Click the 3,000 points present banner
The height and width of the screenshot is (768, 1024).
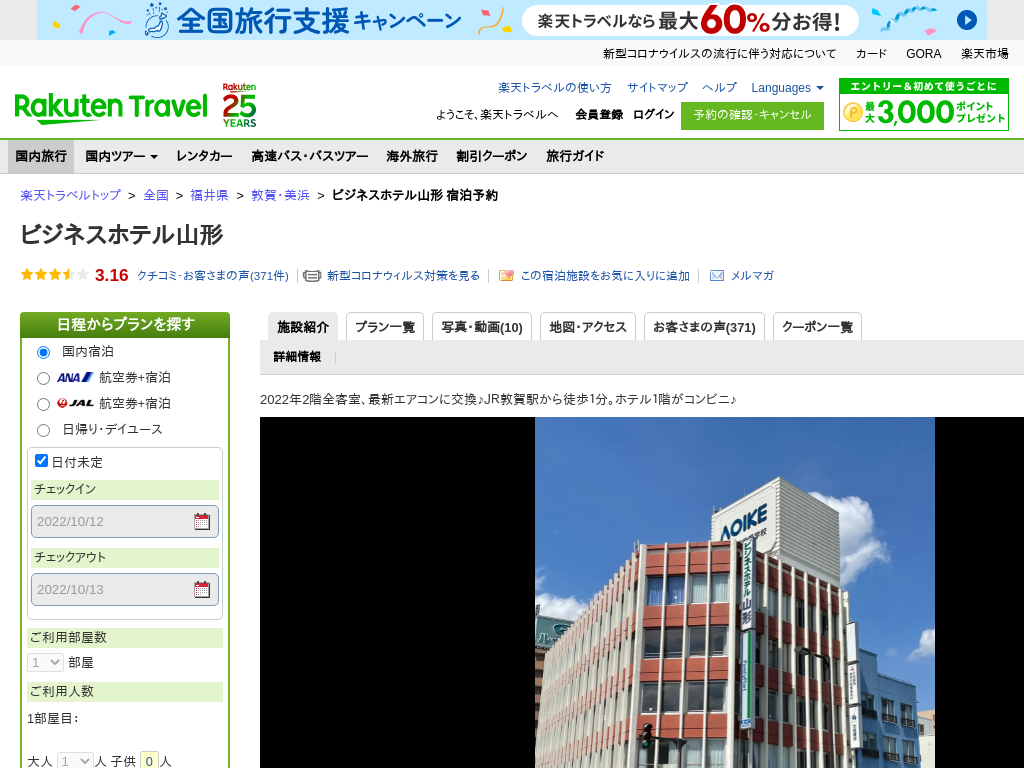click(x=923, y=104)
